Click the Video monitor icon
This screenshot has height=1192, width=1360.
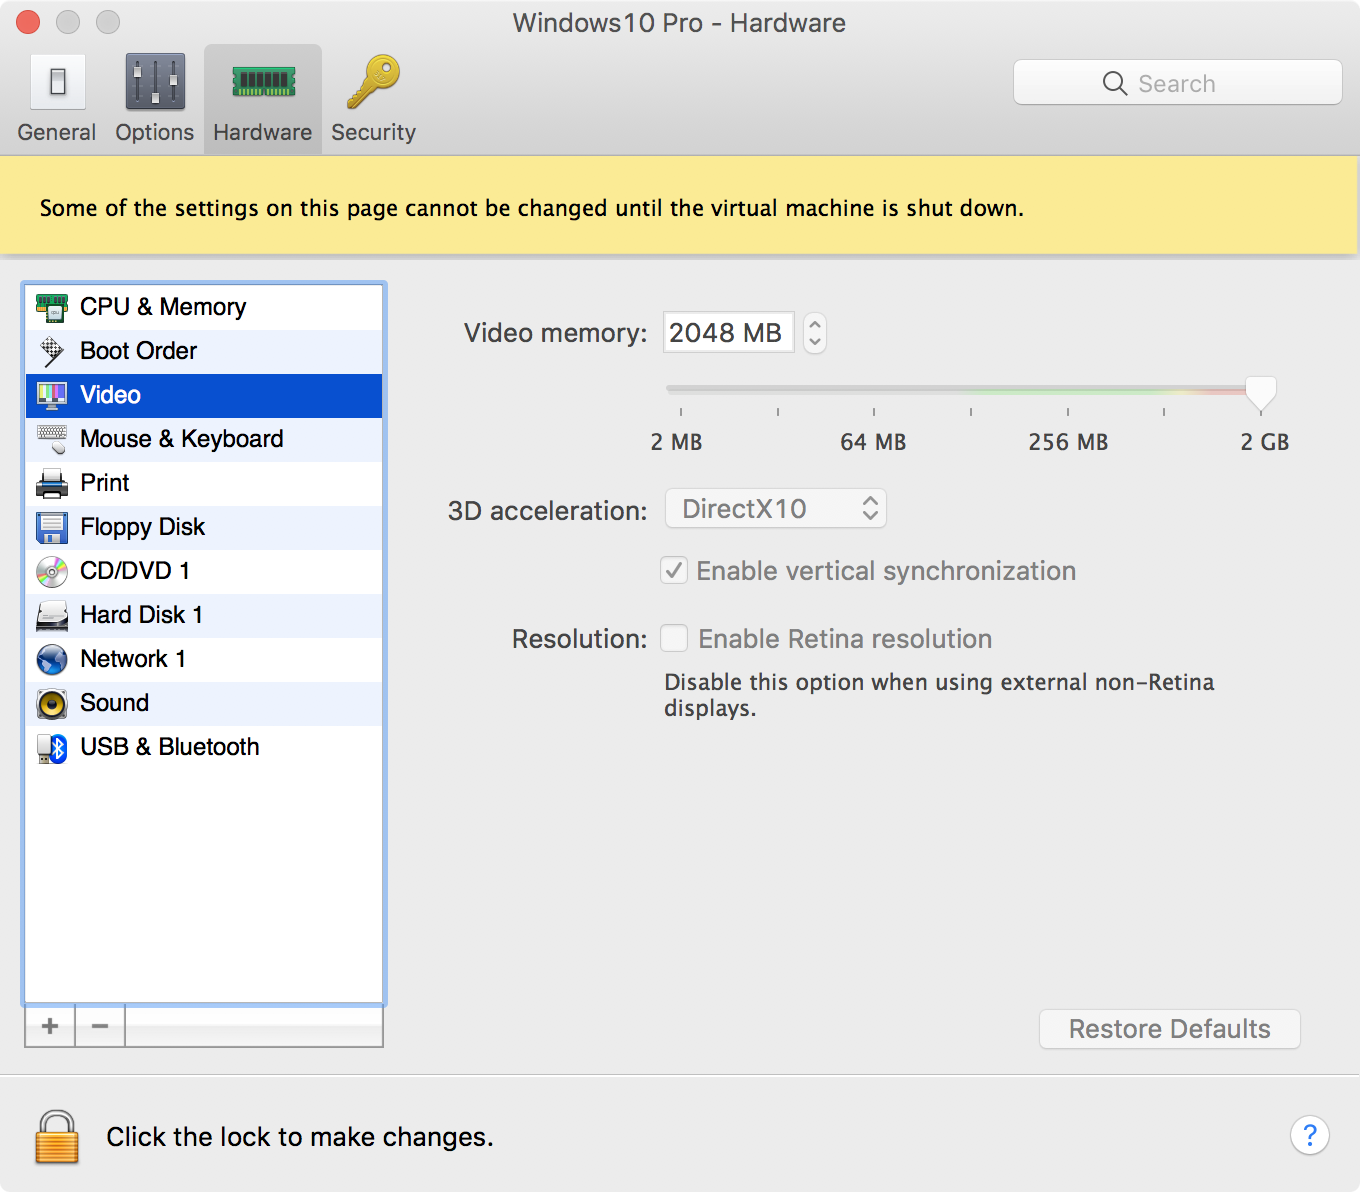[52, 395]
